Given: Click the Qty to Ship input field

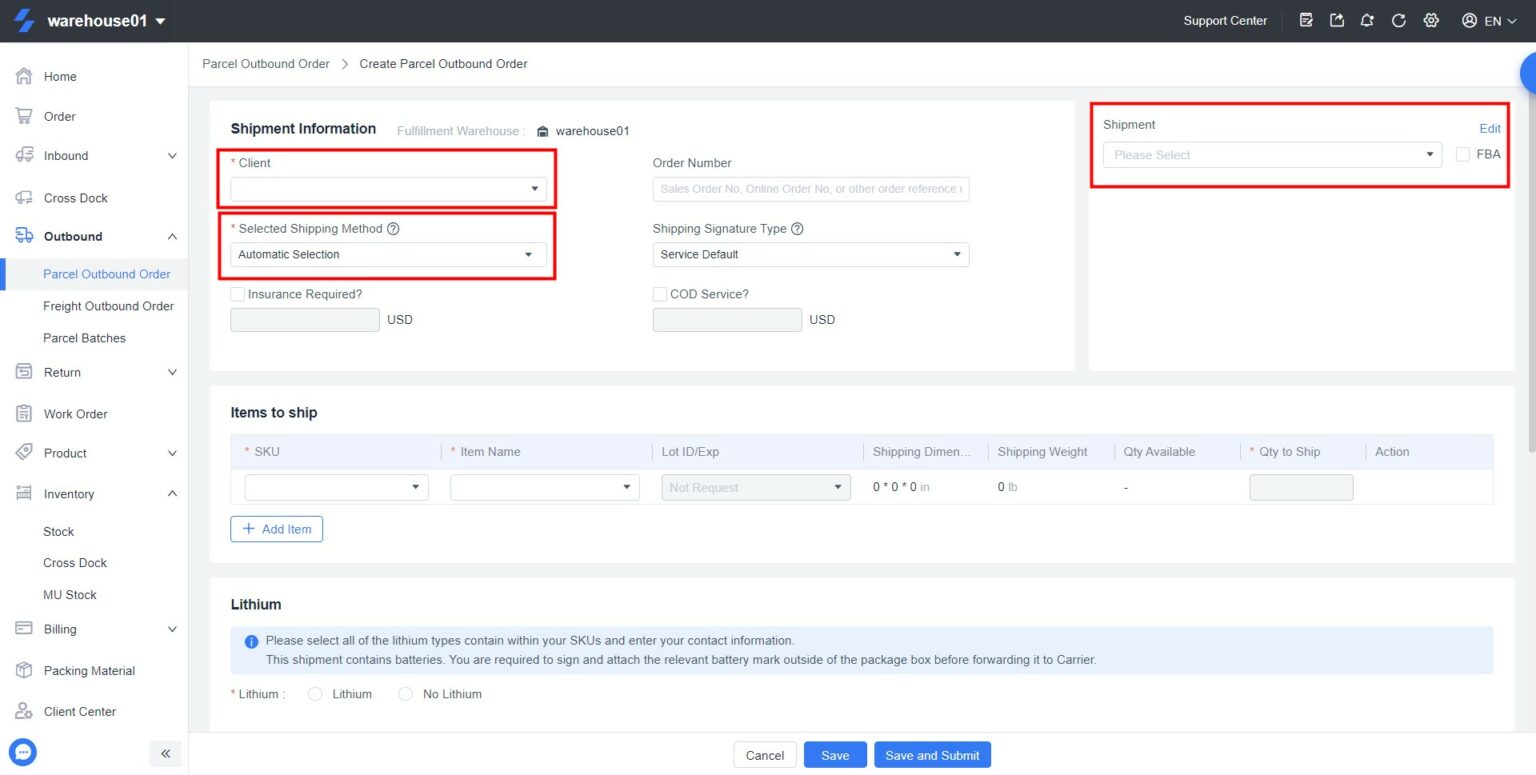Looking at the screenshot, I should pos(1301,487).
